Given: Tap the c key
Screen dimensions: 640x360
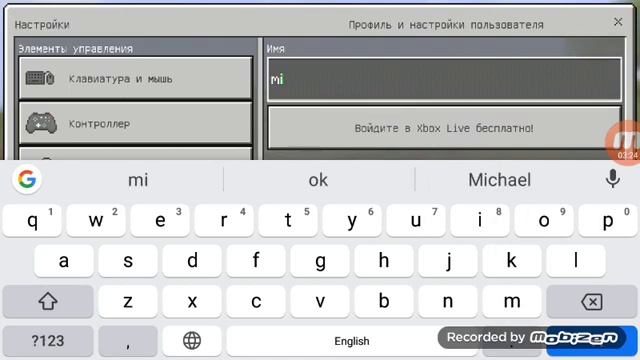Looking at the screenshot, I should pyautogui.click(x=256, y=302).
